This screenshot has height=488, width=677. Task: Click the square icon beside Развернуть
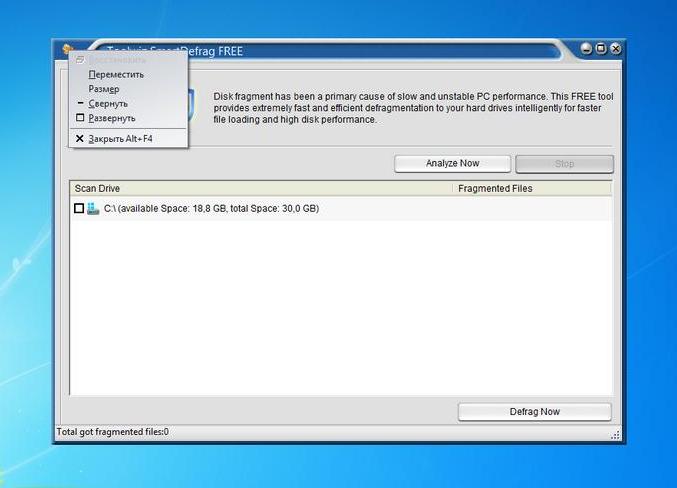(x=80, y=117)
